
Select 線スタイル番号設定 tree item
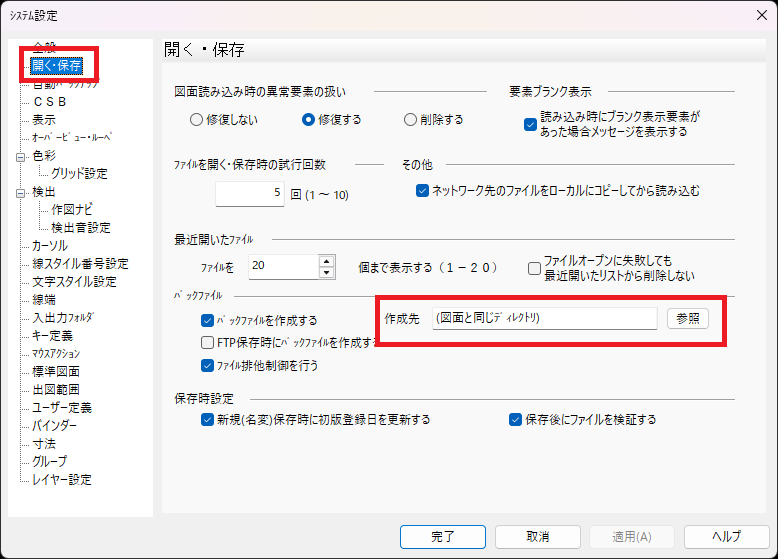[80, 263]
